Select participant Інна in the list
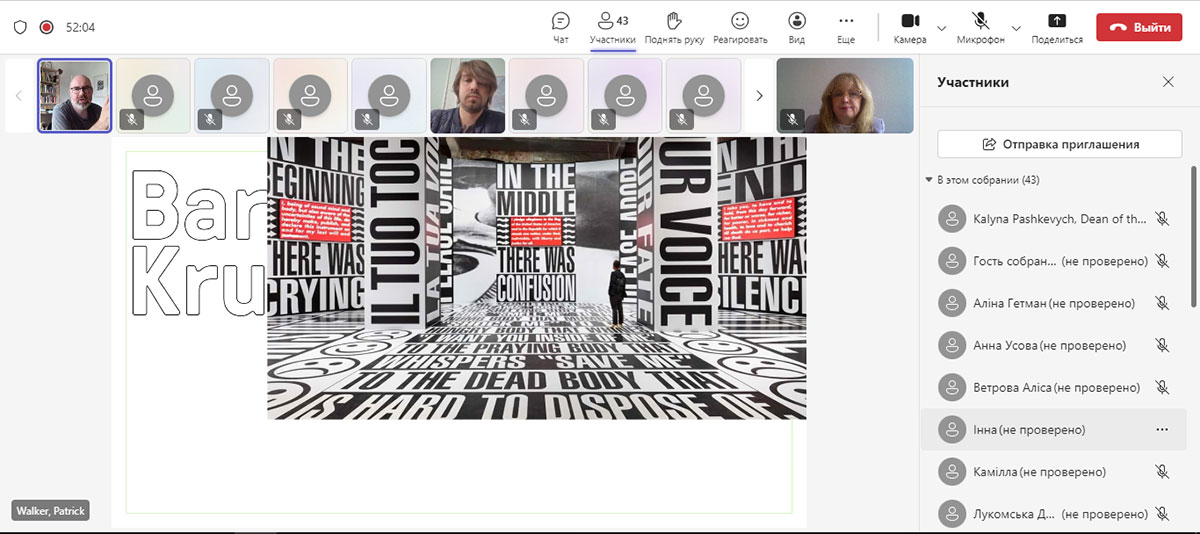Image resolution: width=1200 pixels, height=534 pixels. 1054,429
